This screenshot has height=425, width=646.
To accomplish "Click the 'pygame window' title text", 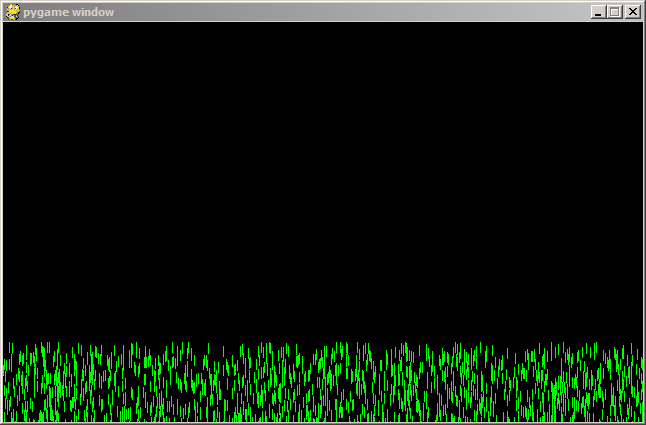I will tap(69, 12).
